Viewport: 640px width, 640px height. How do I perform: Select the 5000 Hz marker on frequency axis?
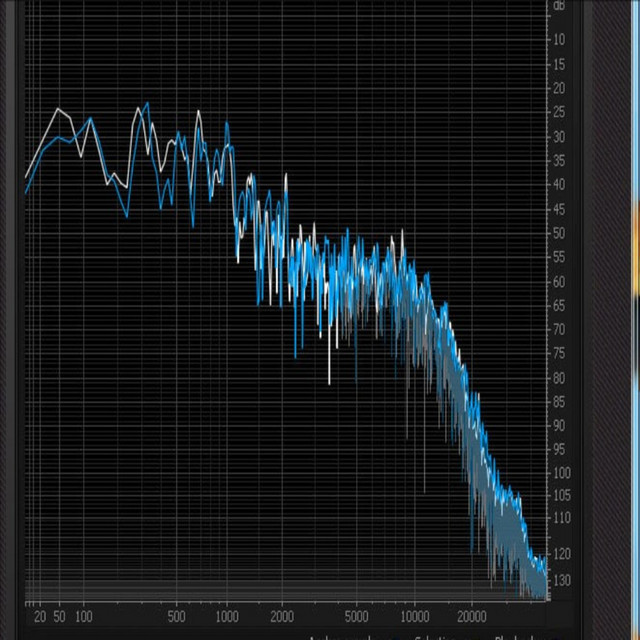[x=356, y=616]
